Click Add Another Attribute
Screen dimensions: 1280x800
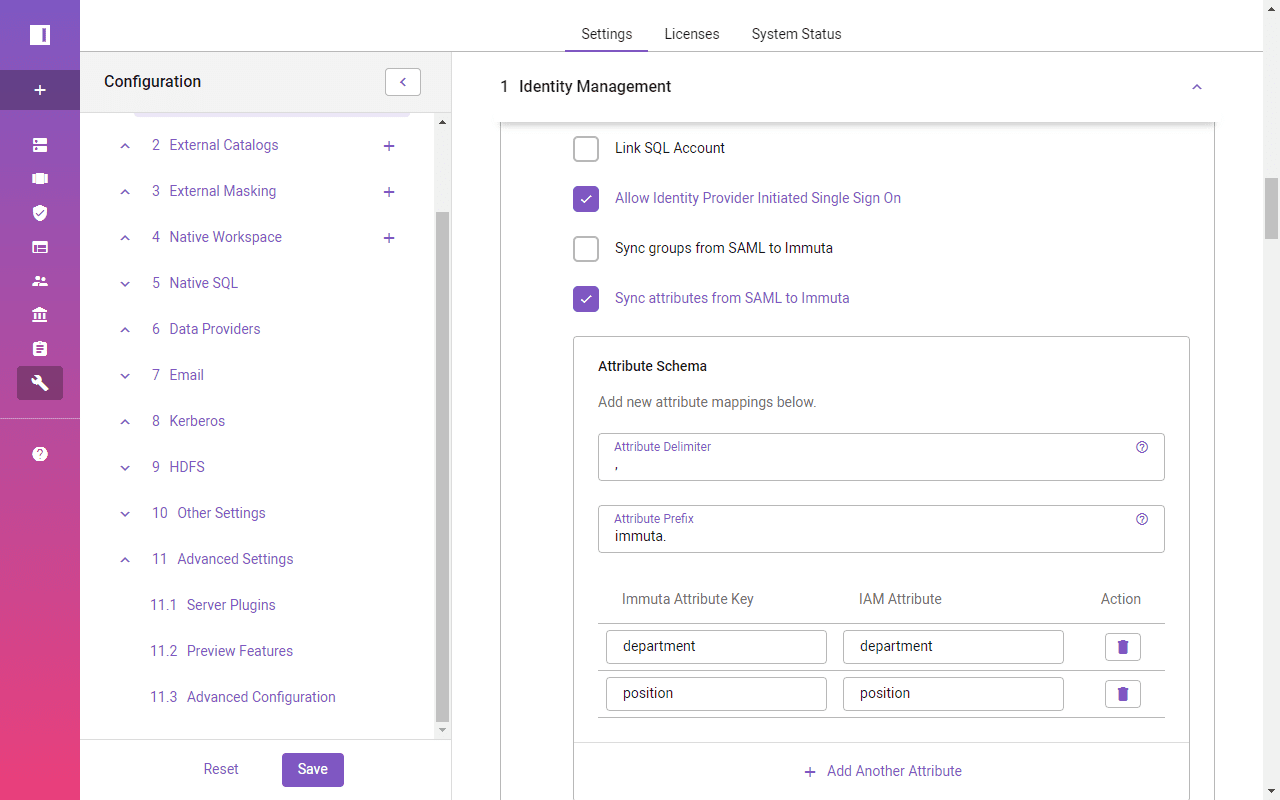pyautogui.click(x=883, y=772)
